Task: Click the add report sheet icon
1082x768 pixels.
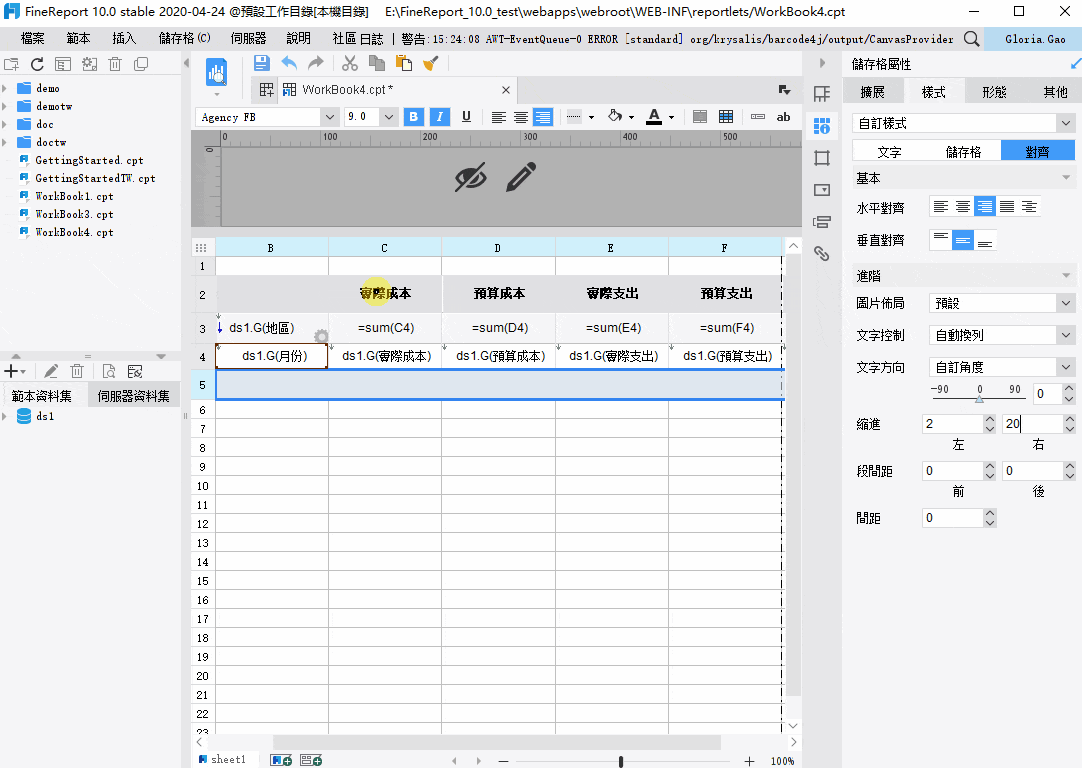Action: click(281, 760)
